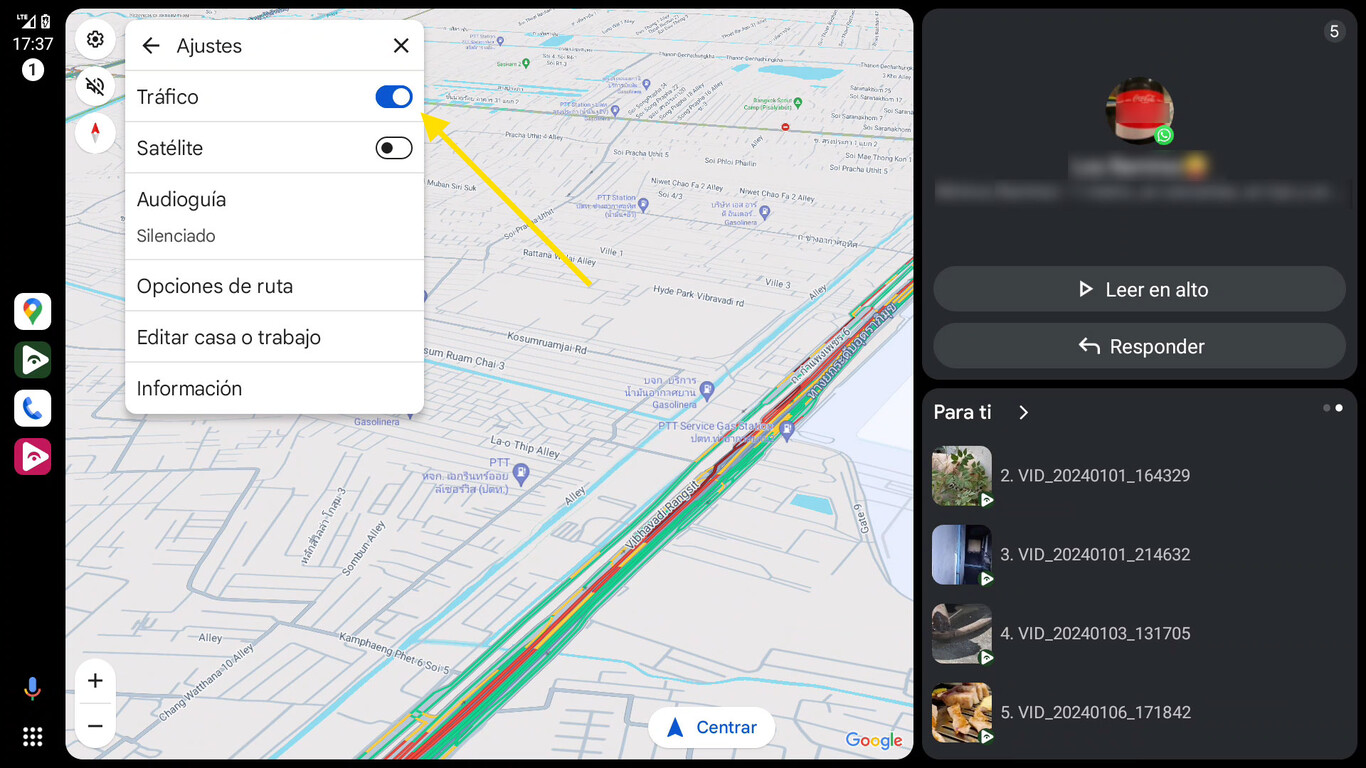Go back from Ajustes menu
Image resolution: width=1366 pixels, height=768 pixels.
click(151, 46)
